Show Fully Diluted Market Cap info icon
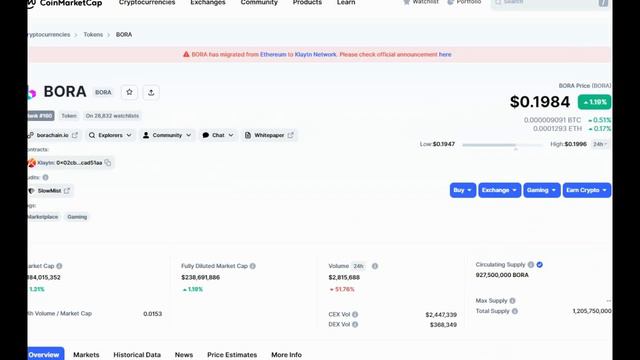 click(x=253, y=266)
